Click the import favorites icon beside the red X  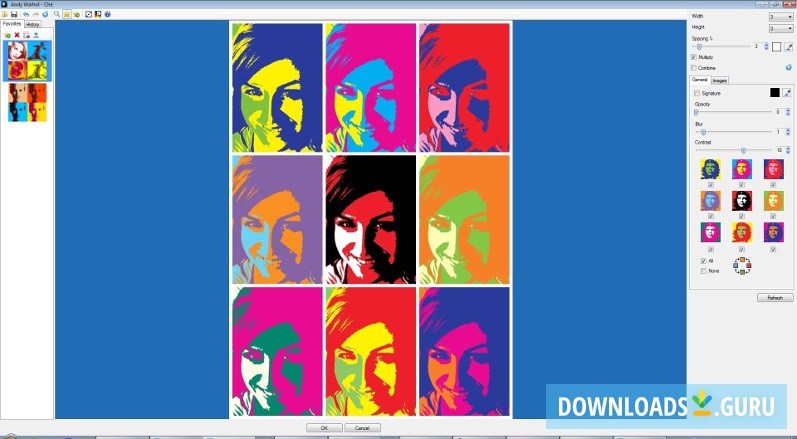pos(26,35)
